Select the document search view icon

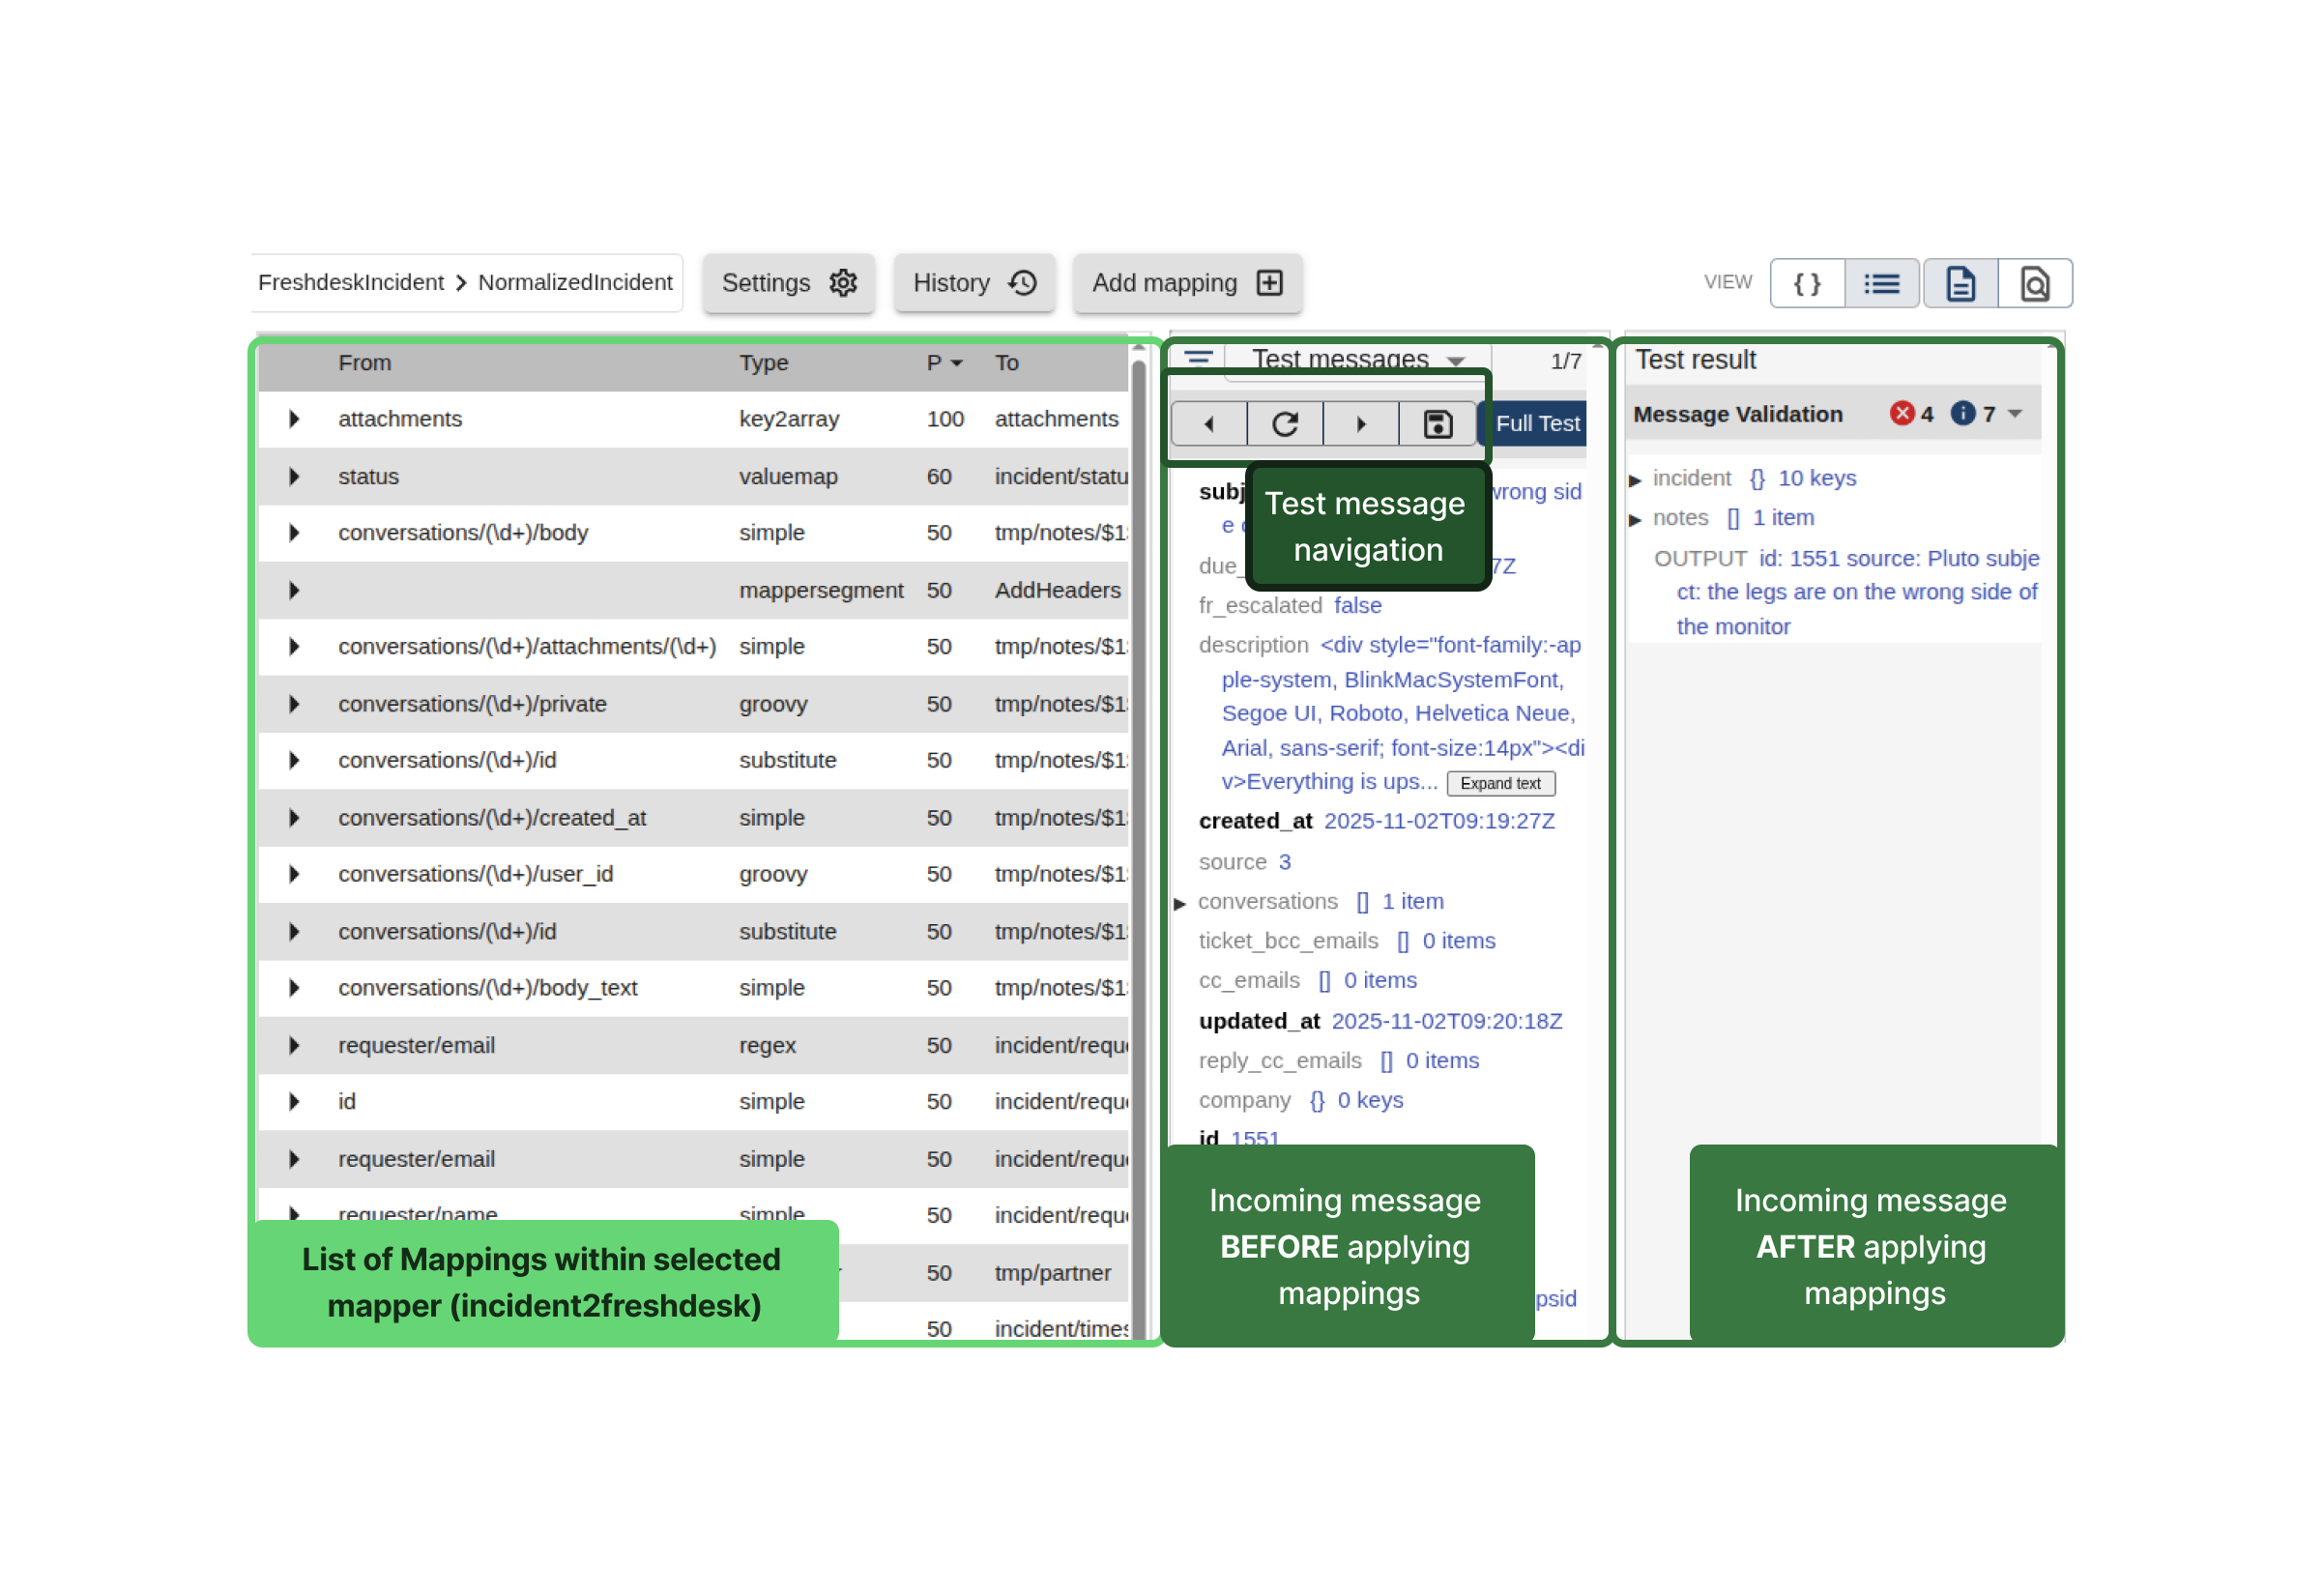(2035, 284)
